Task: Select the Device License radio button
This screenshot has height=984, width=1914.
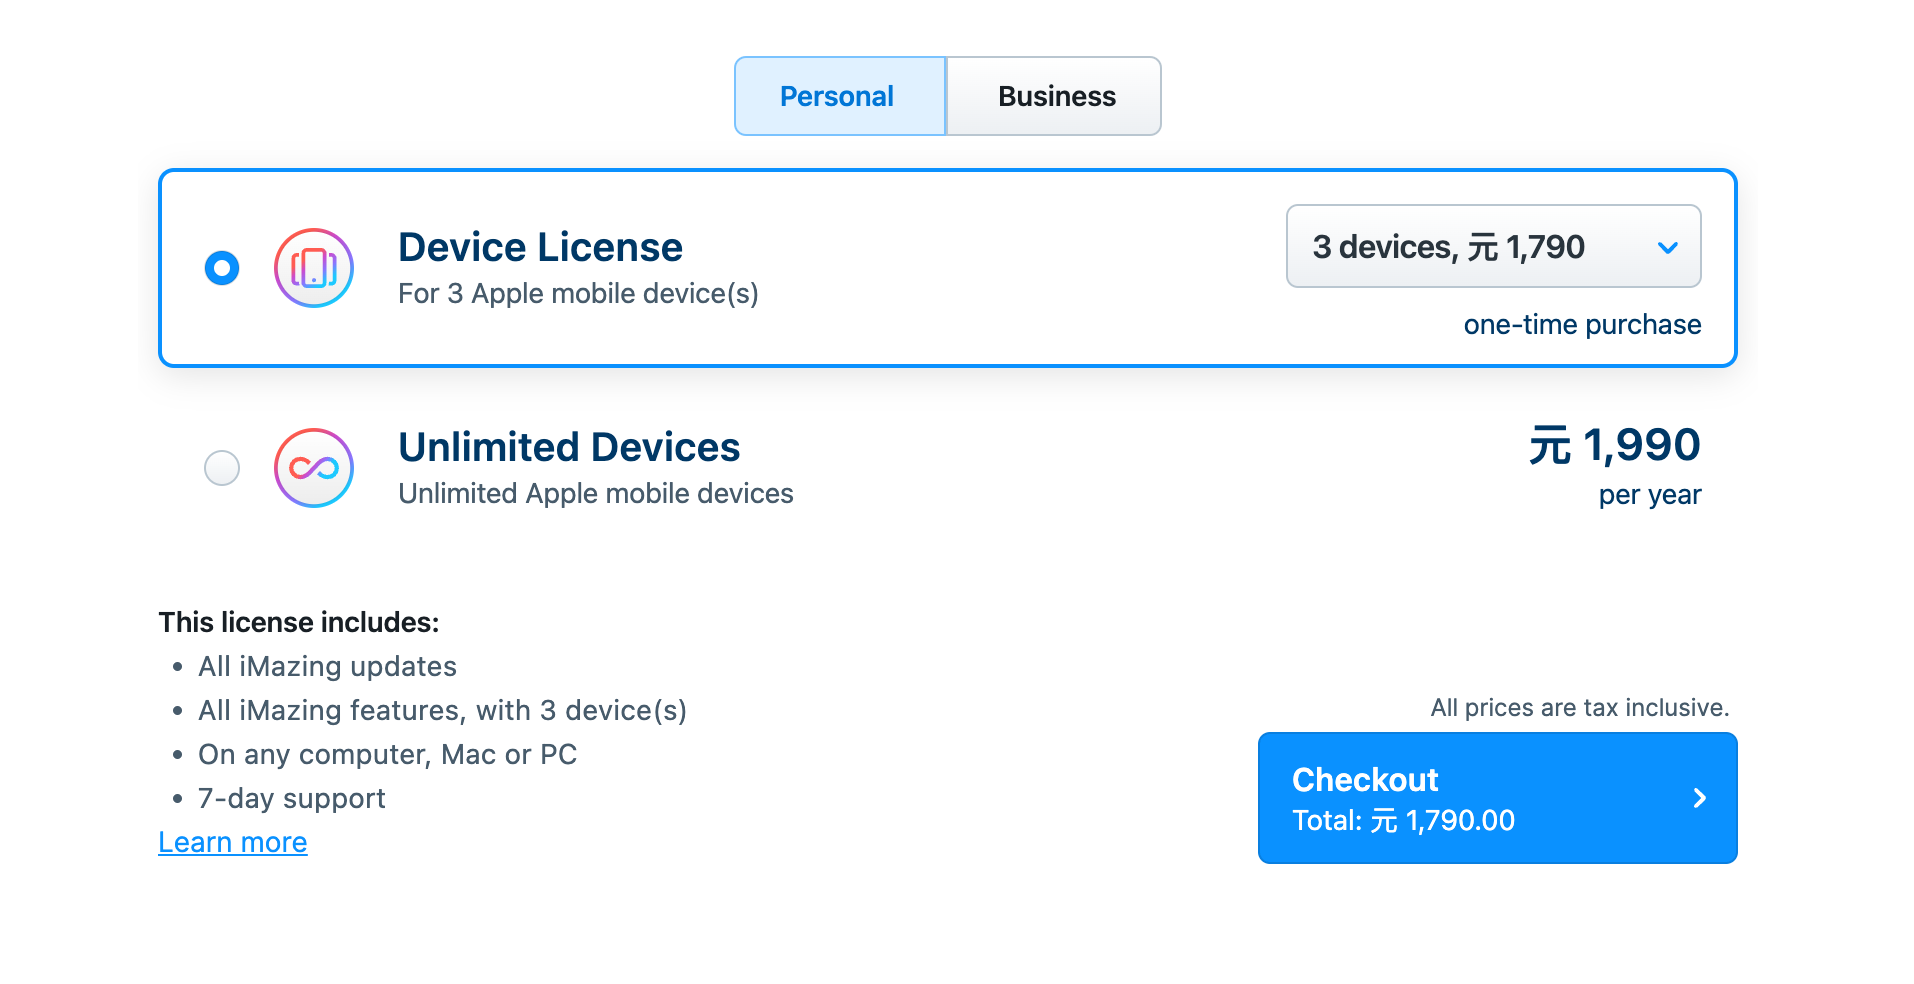Action: (222, 268)
